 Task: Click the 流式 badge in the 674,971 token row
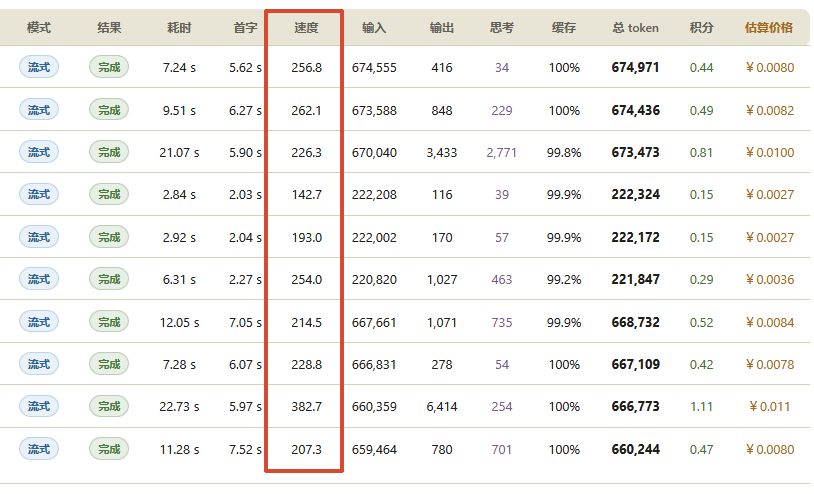[39, 67]
